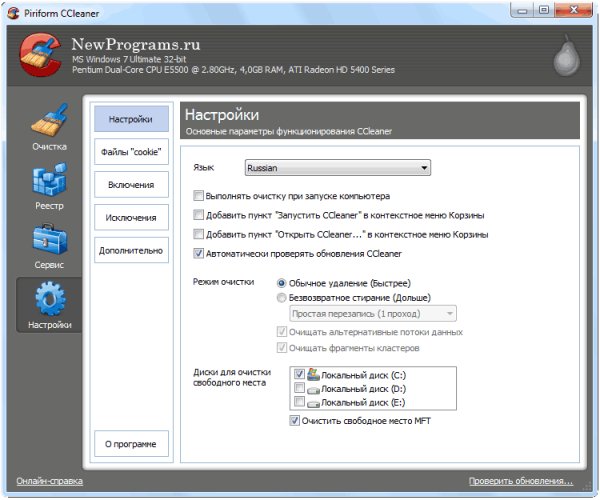Open the Реестр registry section

[x=49, y=186]
